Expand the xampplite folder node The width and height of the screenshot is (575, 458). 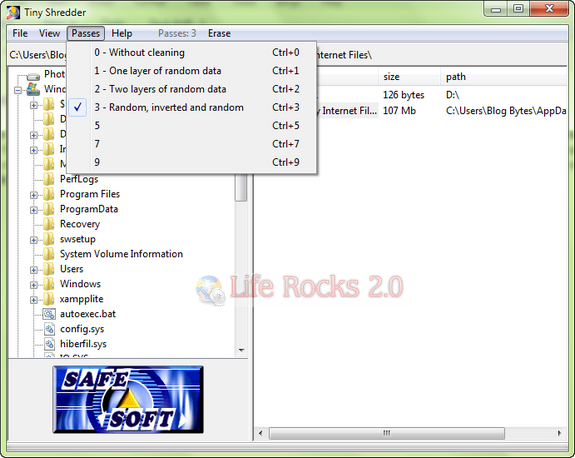point(34,300)
